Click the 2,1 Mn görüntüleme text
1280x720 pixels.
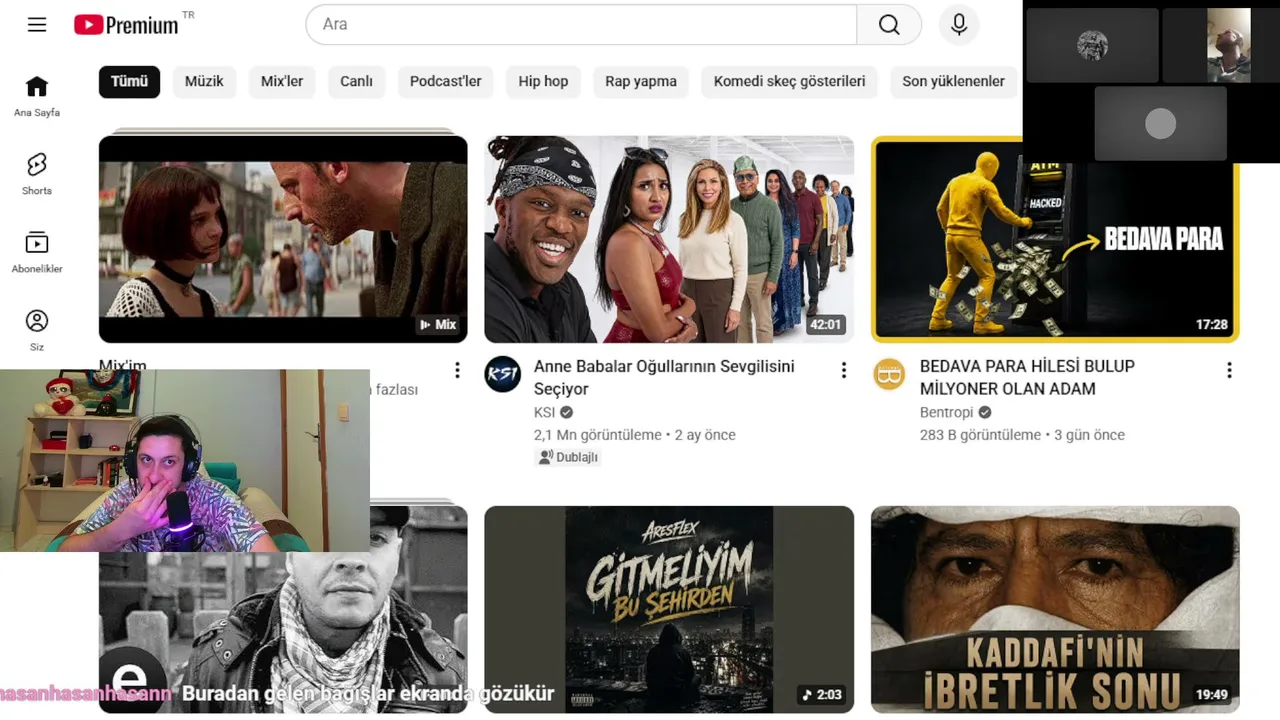pyautogui.click(x=598, y=435)
